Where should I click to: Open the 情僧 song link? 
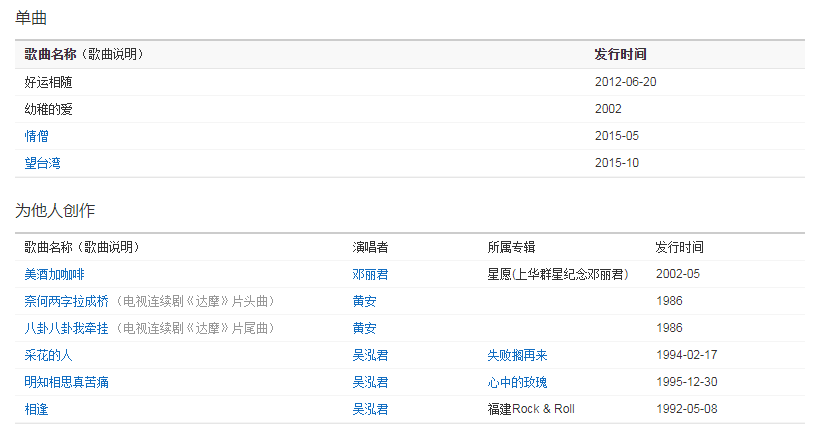[37, 136]
